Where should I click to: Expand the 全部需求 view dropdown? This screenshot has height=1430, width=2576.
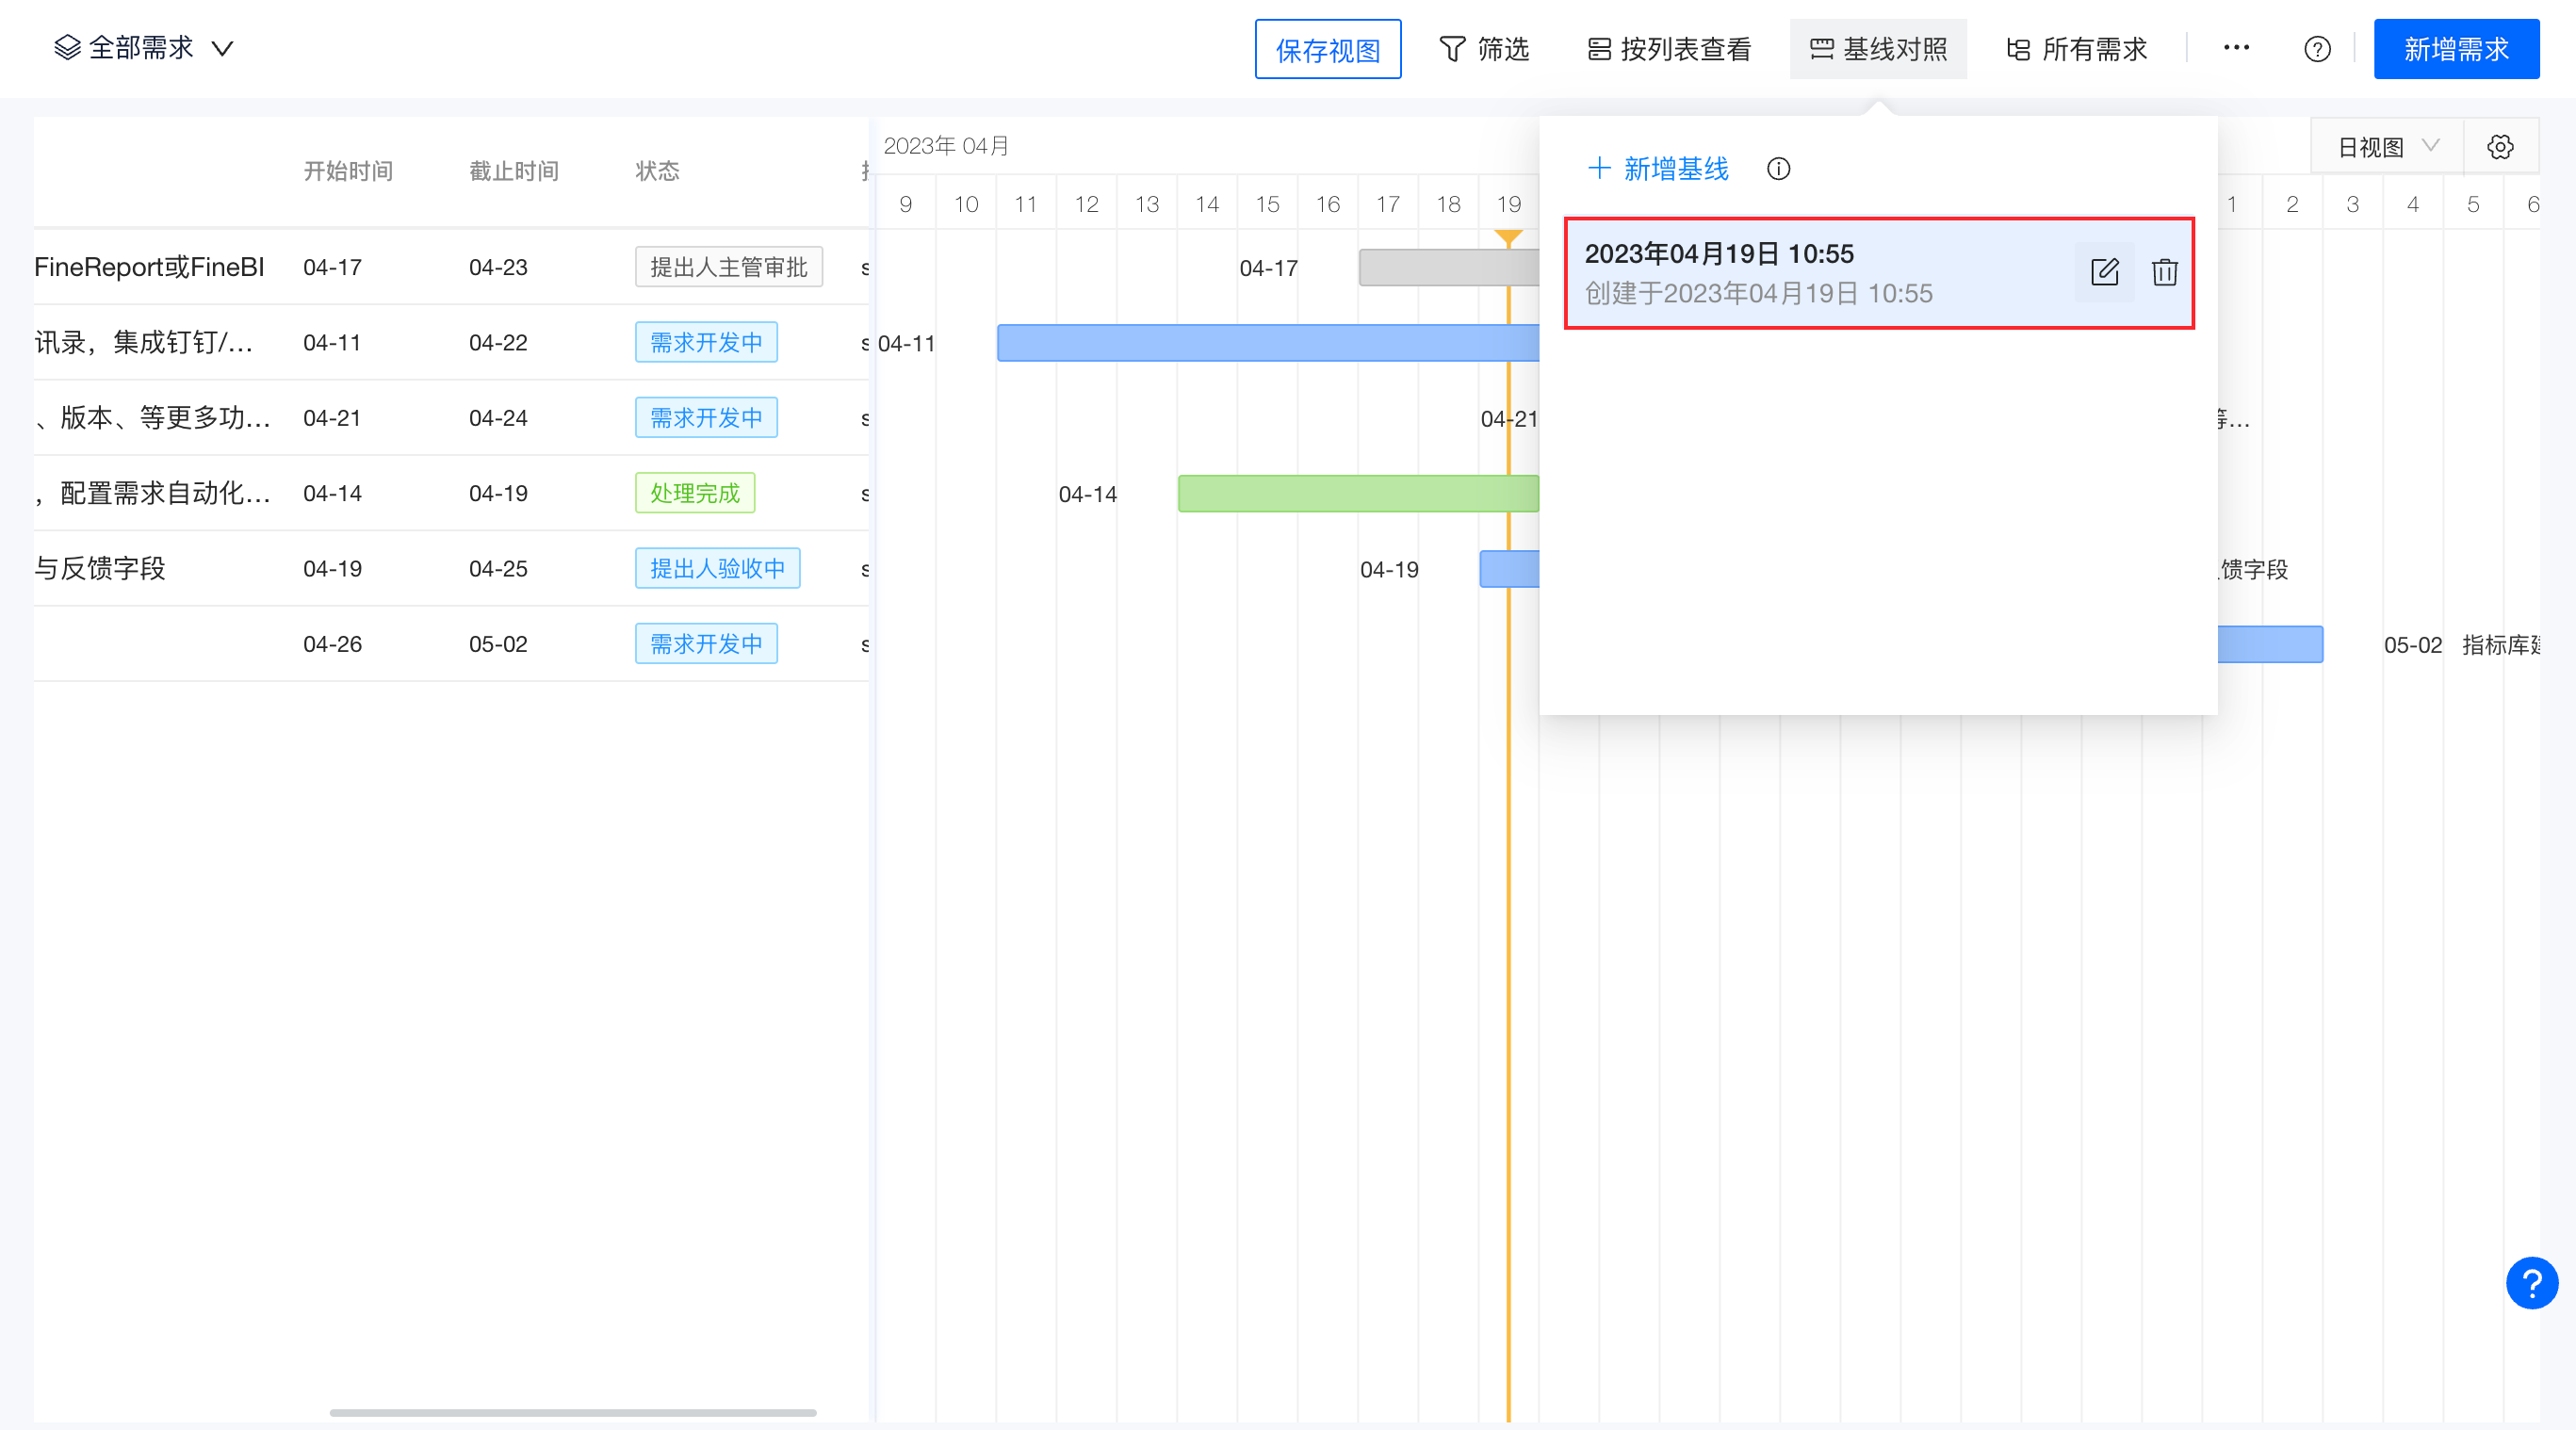(144, 48)
